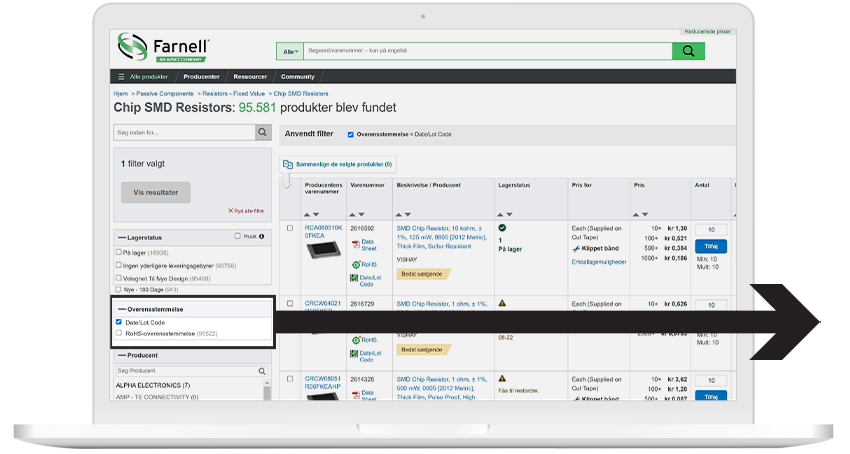Sort Pris column ascending arrow
Viewport: 850px width, 454px height.
coord(636,215)
